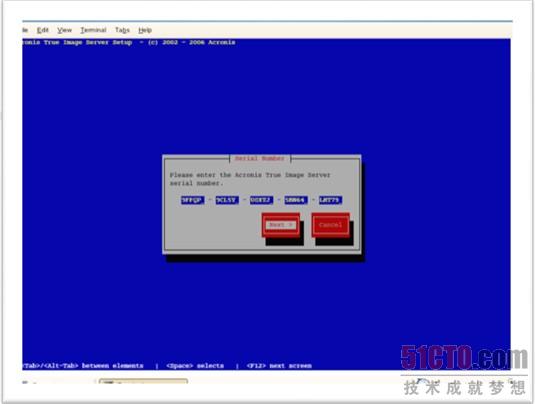The height and width of the screenshot is (404, 535).
Task: Click the Next button in Serial Number dialog
Action: pyautogui.click(x=281, y=225)
